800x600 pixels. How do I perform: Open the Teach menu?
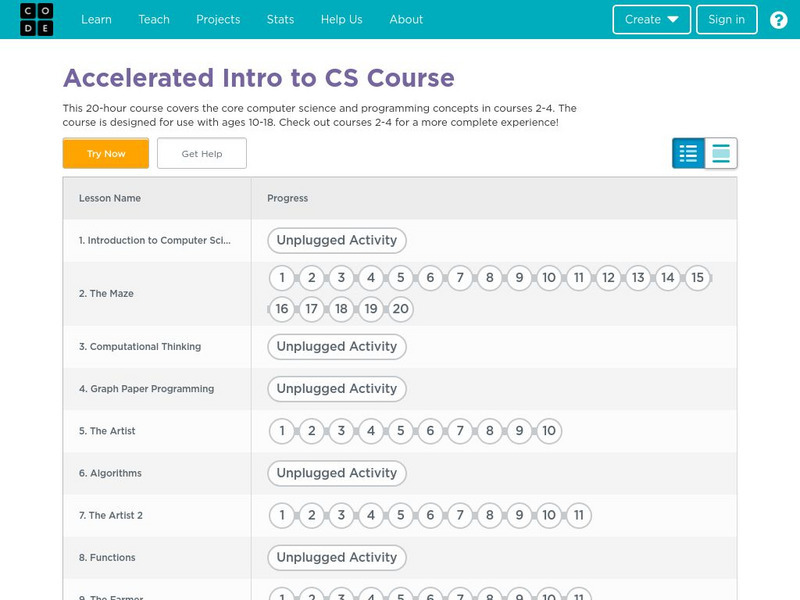point(154,20)
